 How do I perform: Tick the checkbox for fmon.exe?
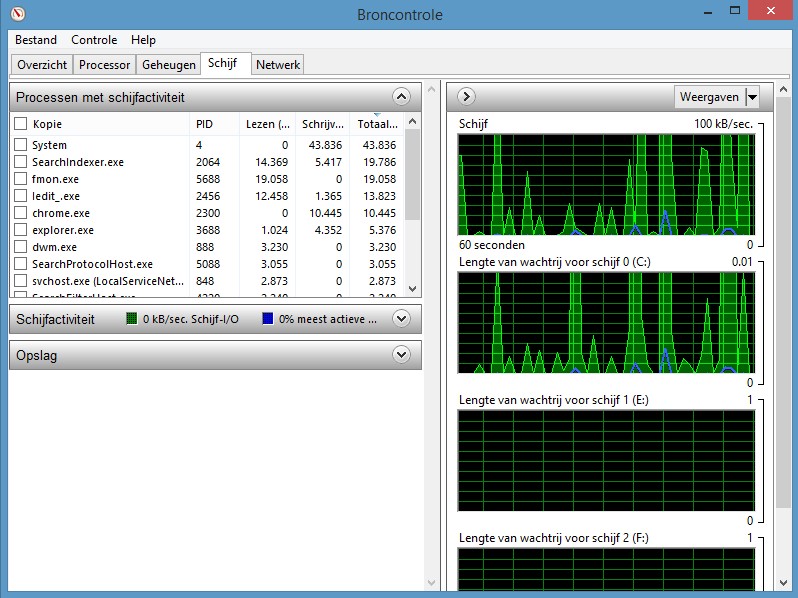pyautogui.click(x=20, y=179)
